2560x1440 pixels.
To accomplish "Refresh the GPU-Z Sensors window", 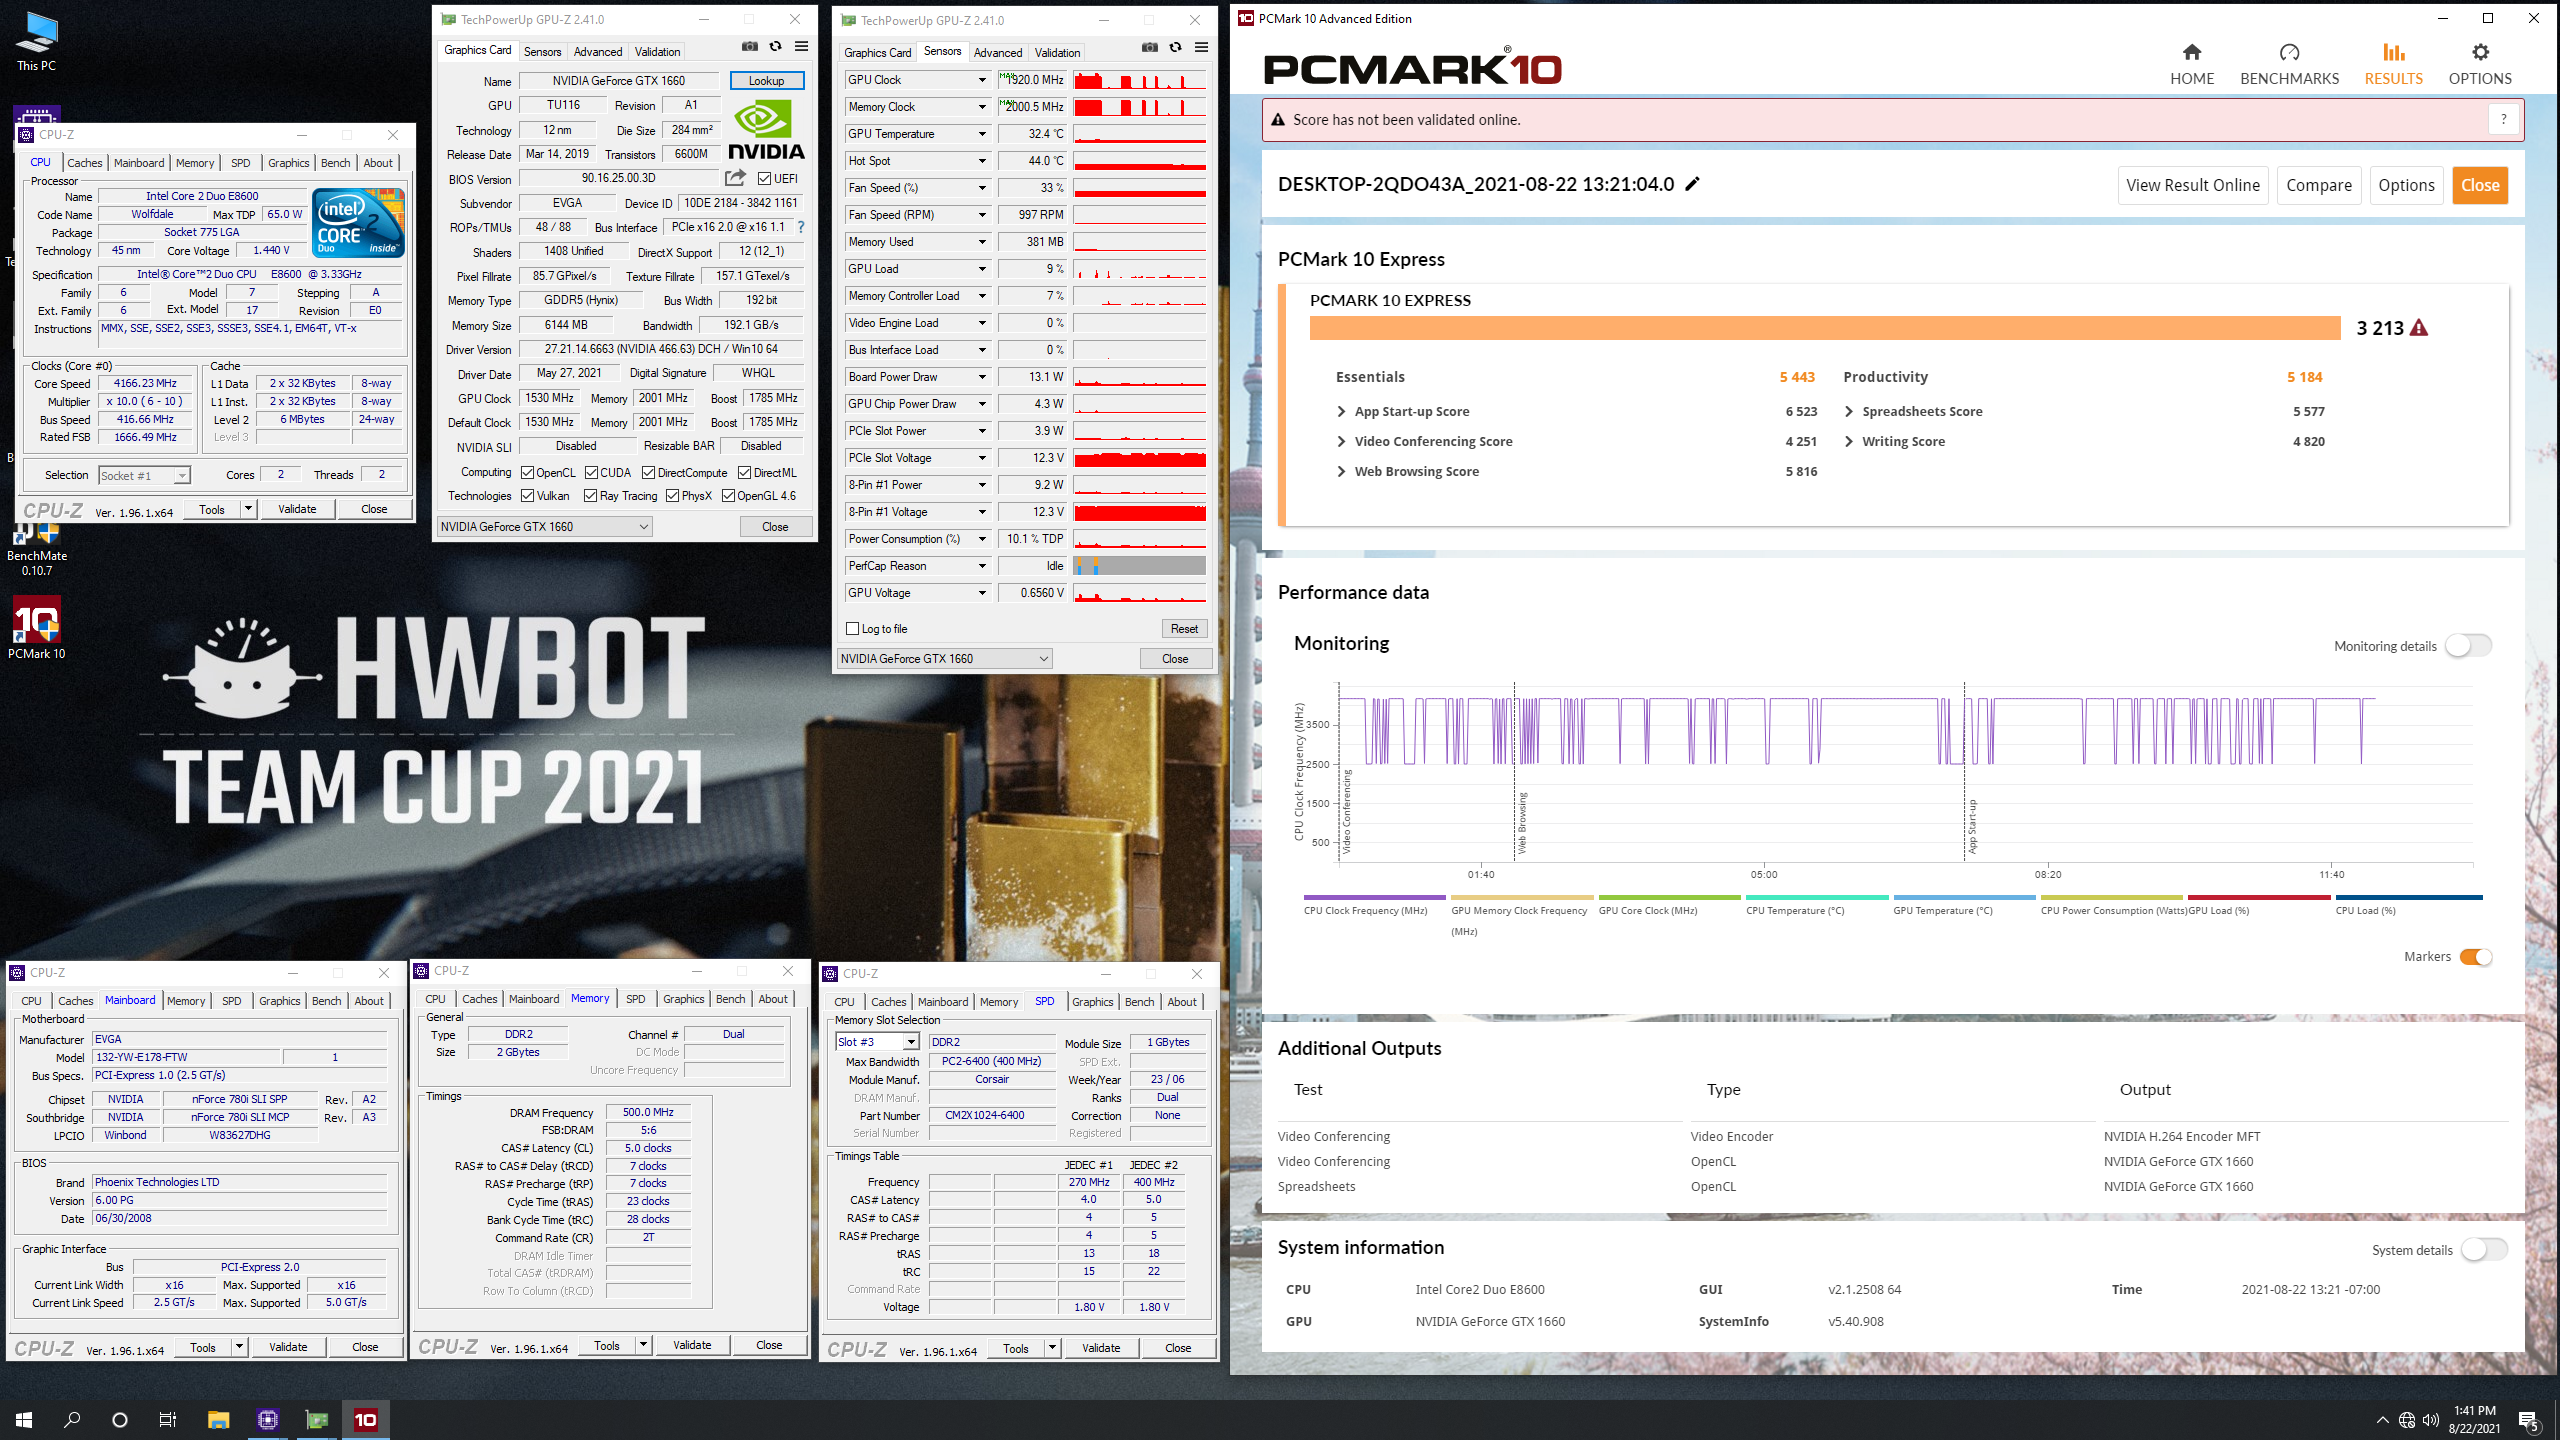I will tap(1175, 48).
